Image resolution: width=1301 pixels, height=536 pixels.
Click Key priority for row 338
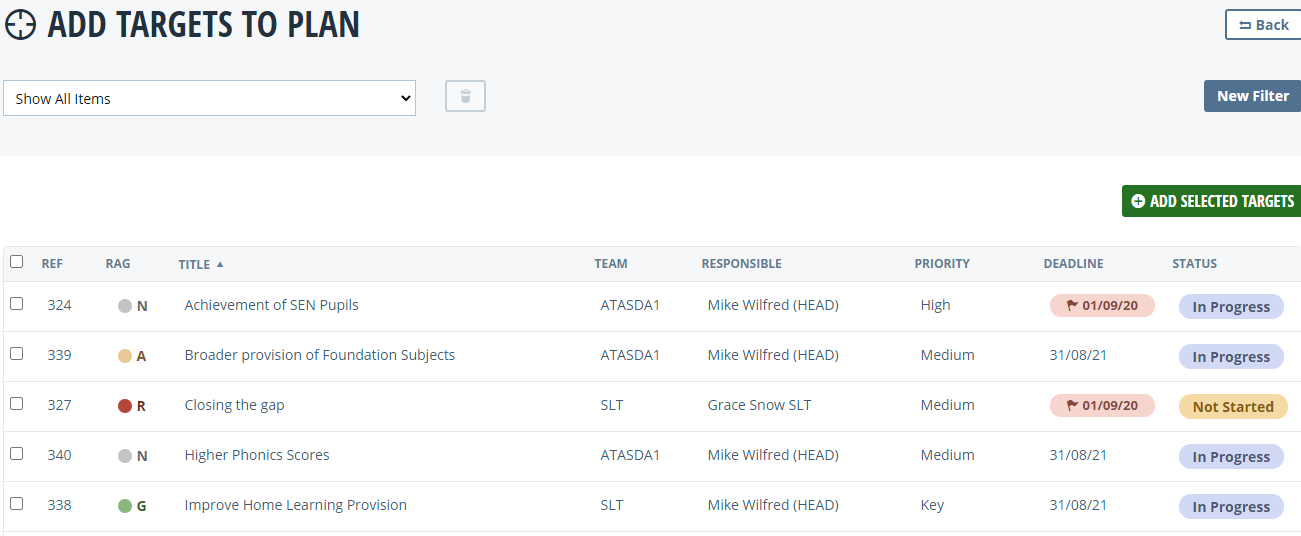point(932,505)
